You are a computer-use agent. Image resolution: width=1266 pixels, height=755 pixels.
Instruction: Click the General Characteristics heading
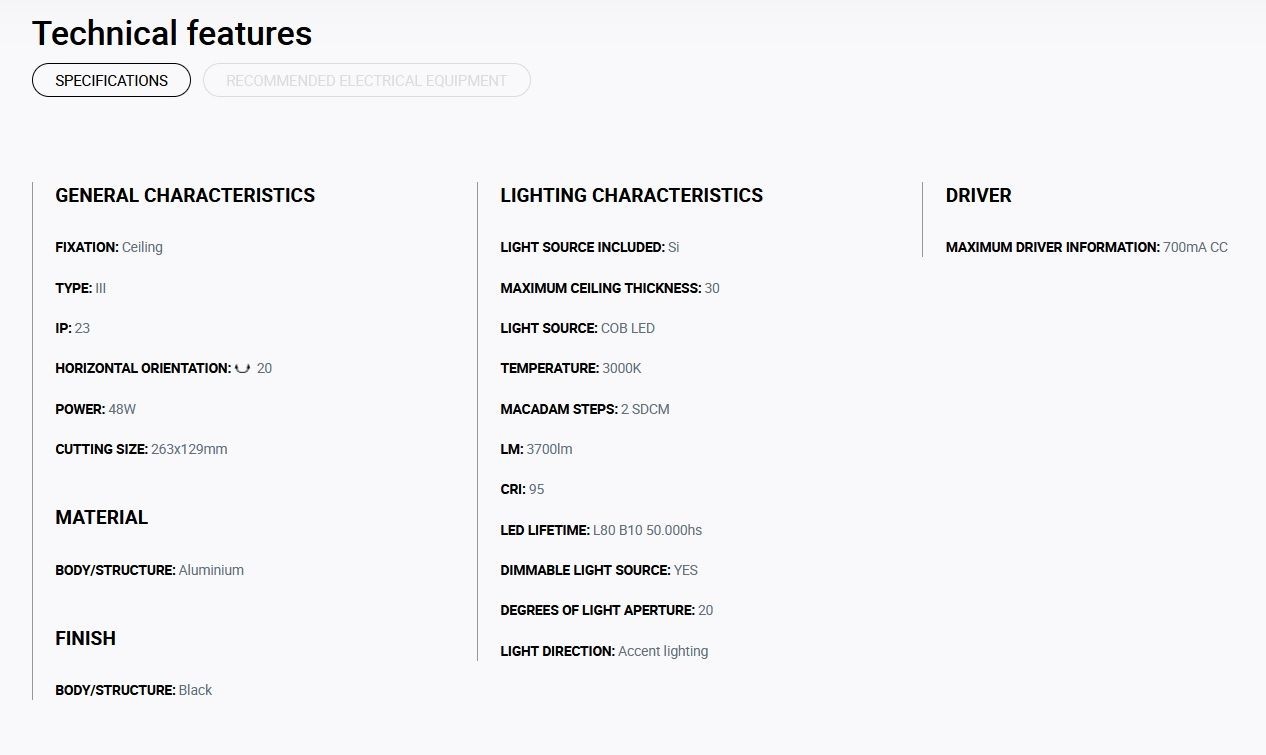[185, 195]
